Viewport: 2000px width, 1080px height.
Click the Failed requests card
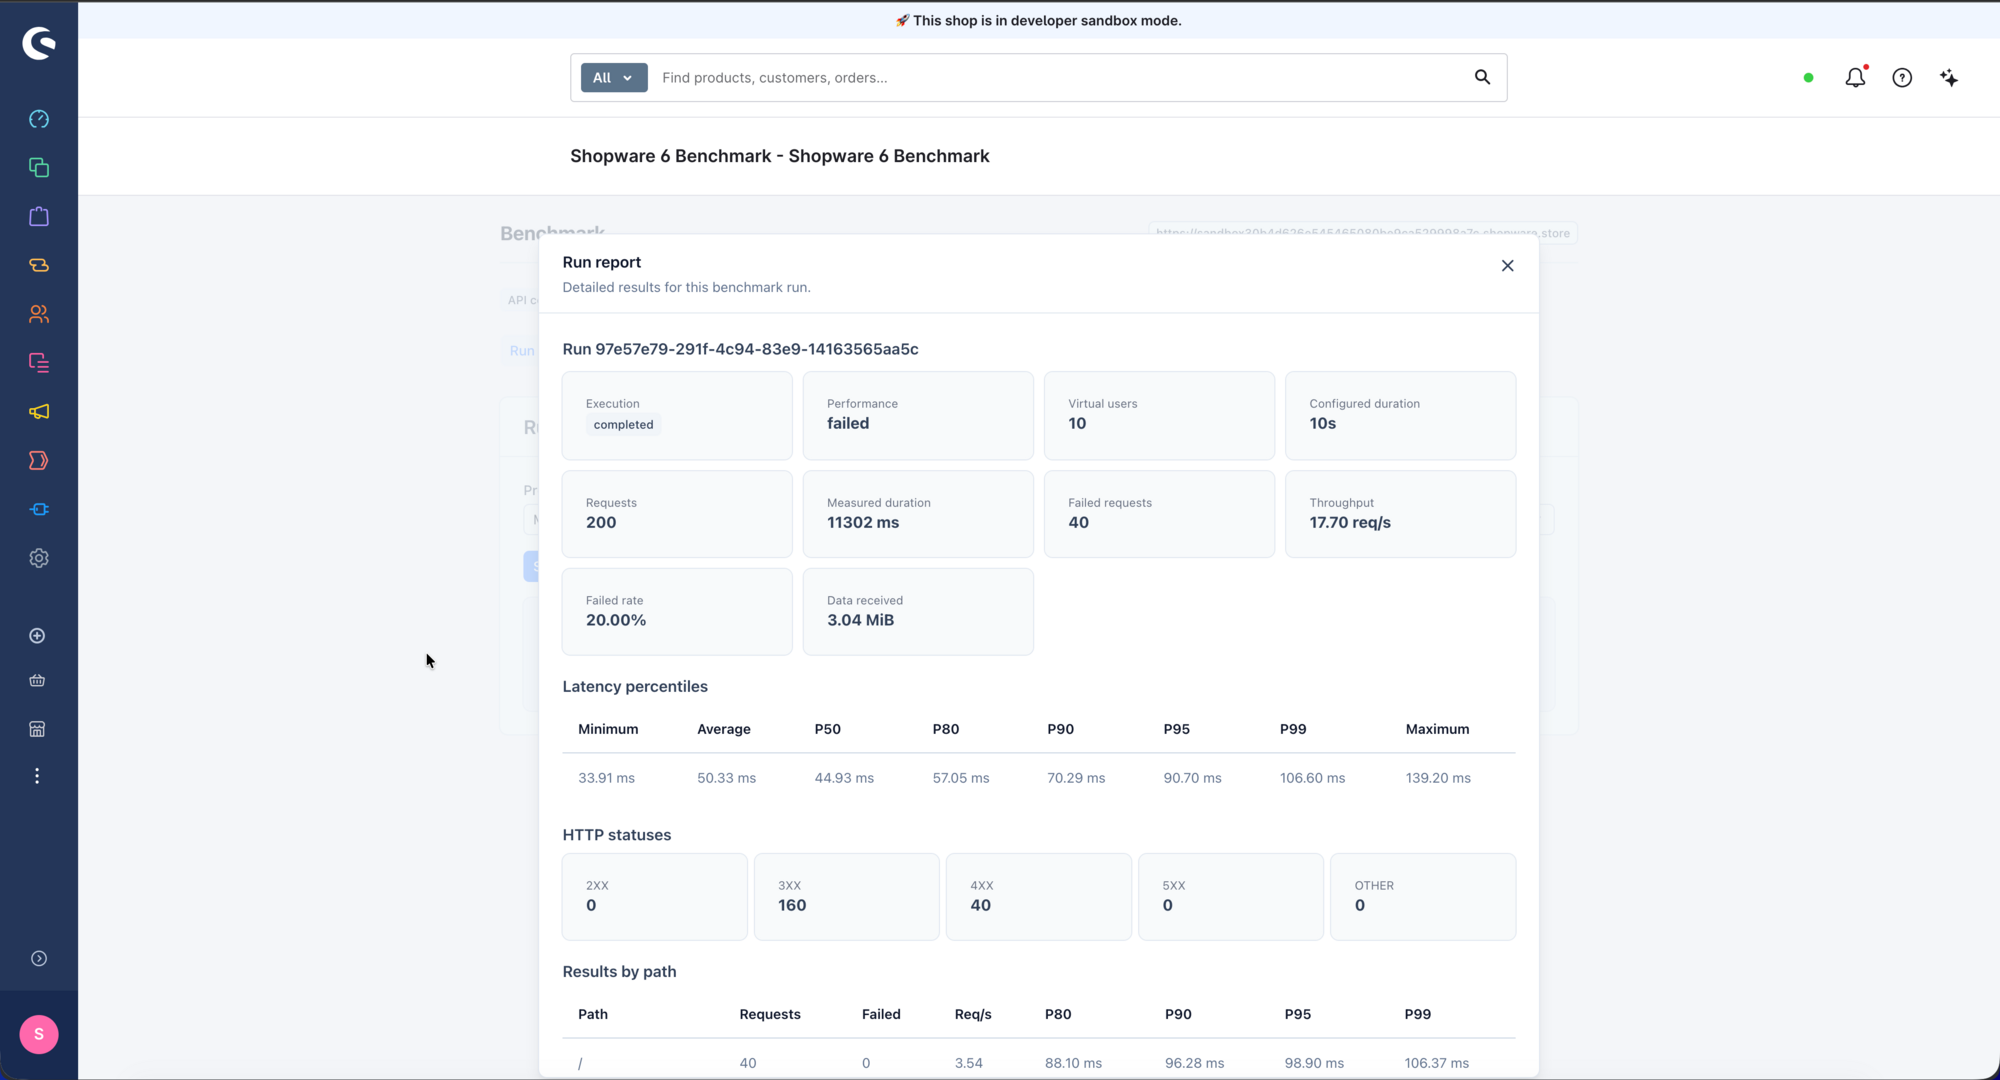pos(1159,514)
